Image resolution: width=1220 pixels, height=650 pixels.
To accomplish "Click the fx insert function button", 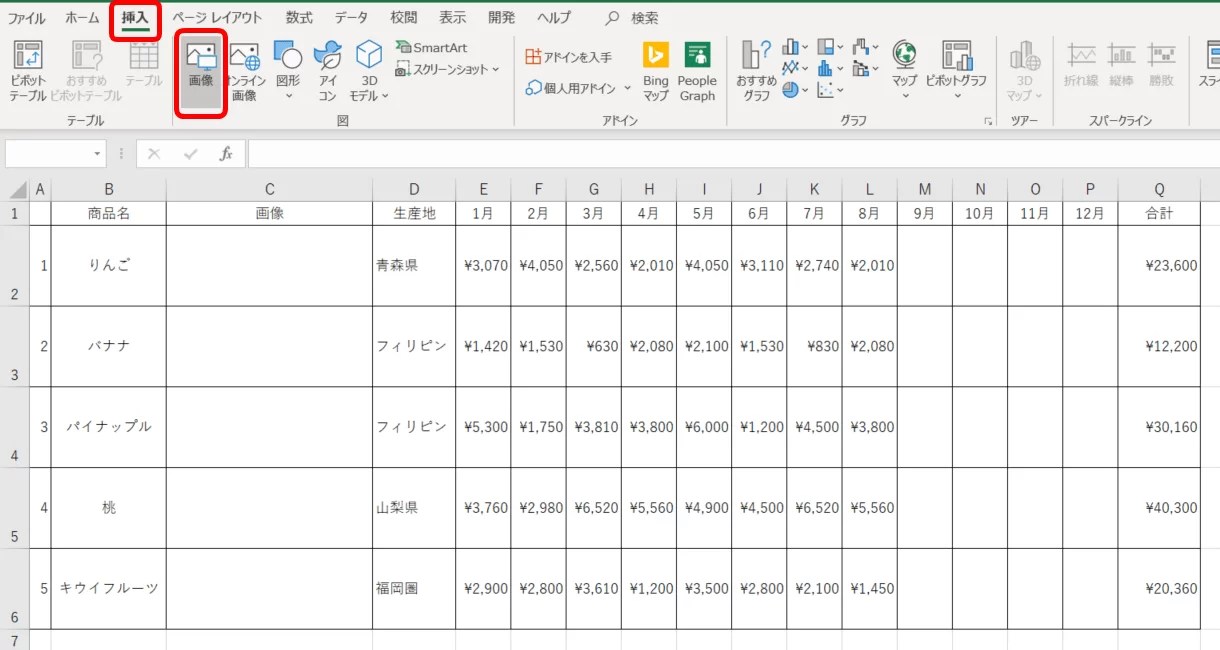I will click(x=226, y=154).
